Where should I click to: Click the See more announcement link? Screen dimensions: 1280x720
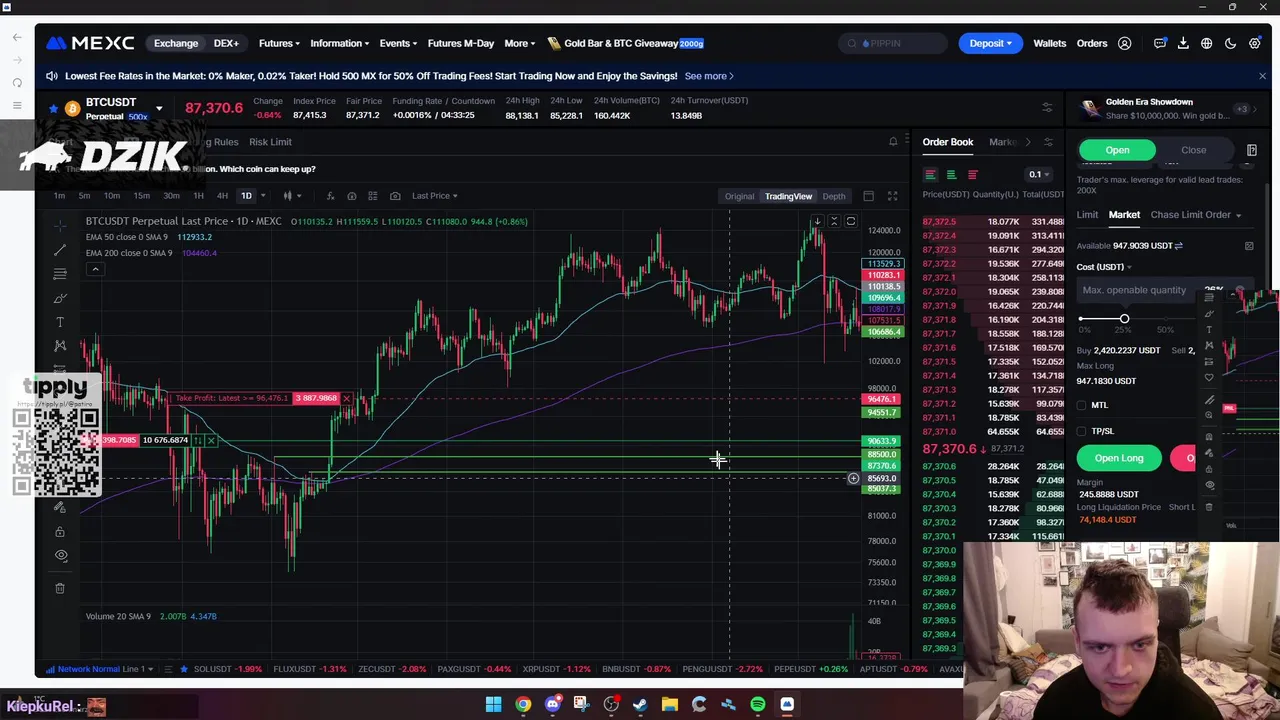709,76
